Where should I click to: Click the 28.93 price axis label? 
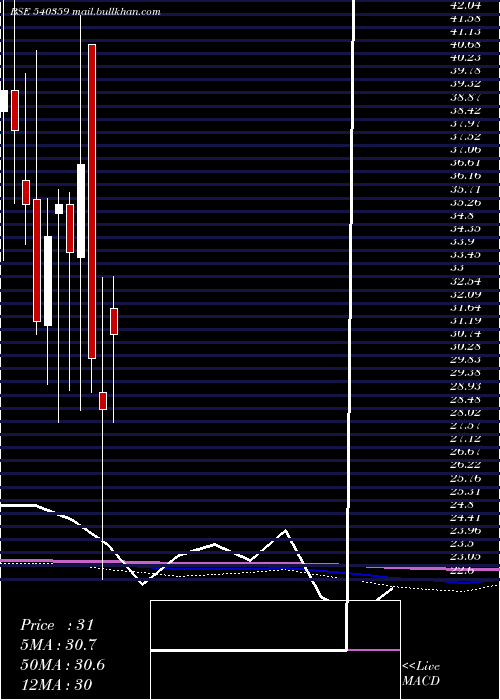pos(466,386)
